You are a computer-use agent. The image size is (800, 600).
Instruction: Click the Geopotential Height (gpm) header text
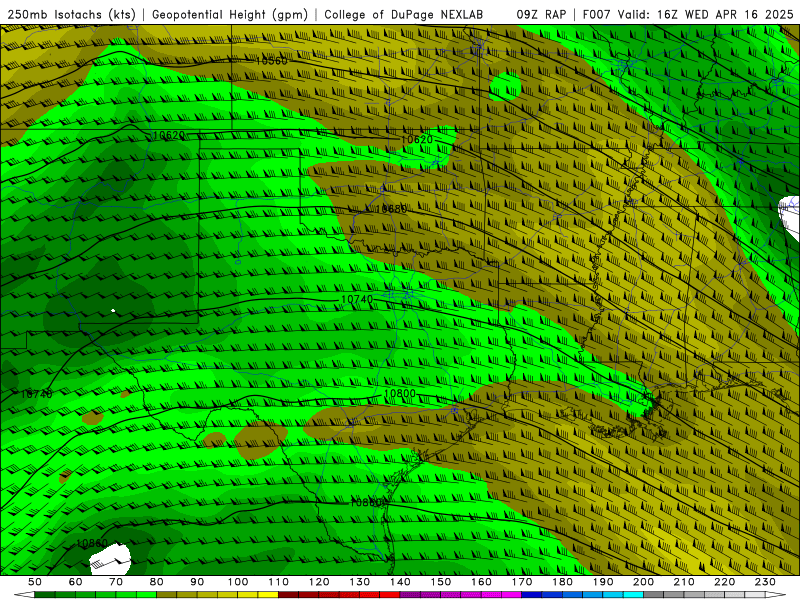click(230, 14)
